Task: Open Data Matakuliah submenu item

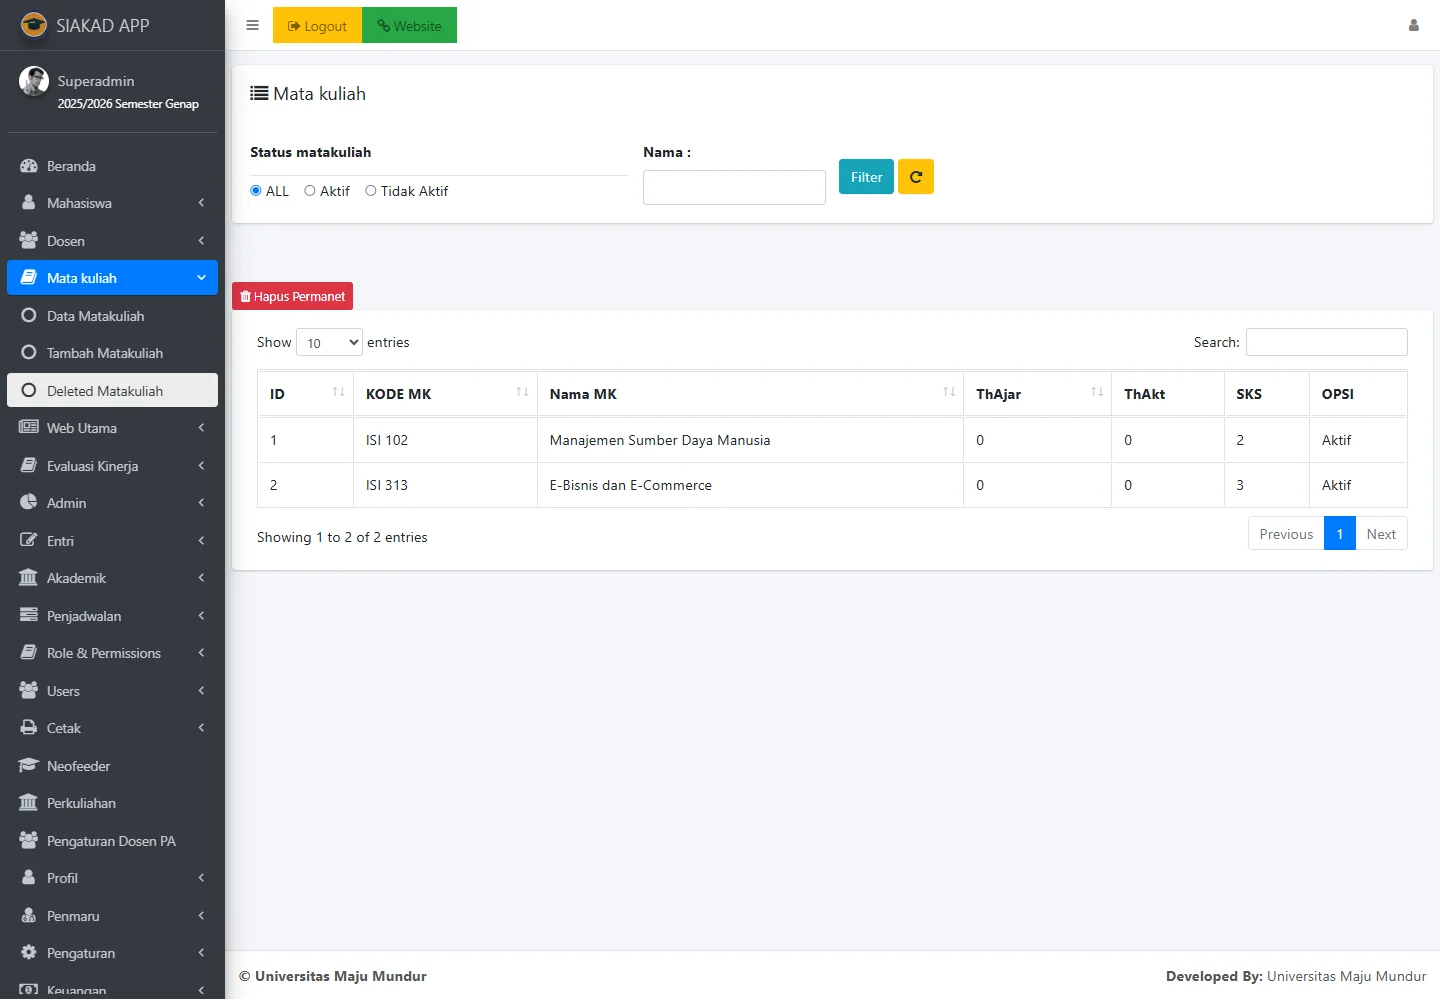Action: point(96,316)
